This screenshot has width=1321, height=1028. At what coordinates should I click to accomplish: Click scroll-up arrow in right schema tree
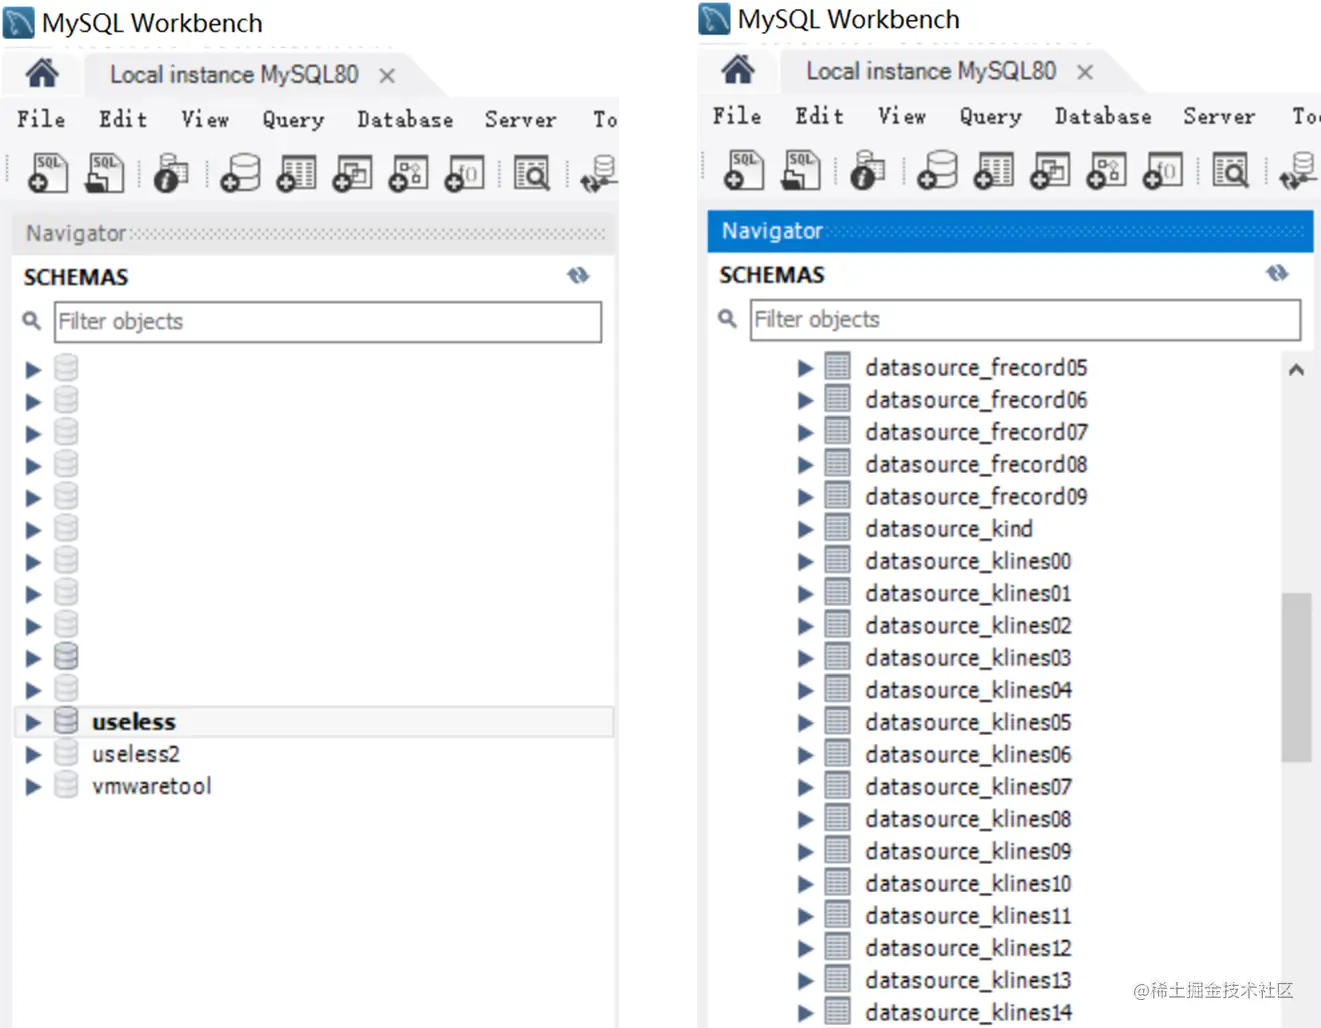pyautogui.click(x=1296, y=369)
